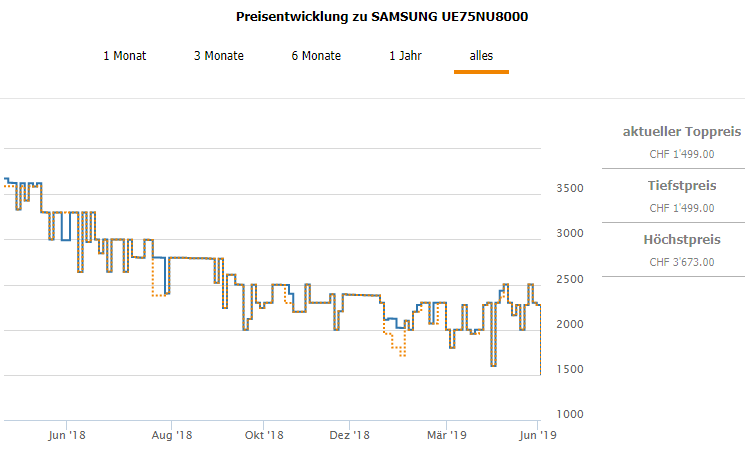Select the alles tab

pos(481,56)
